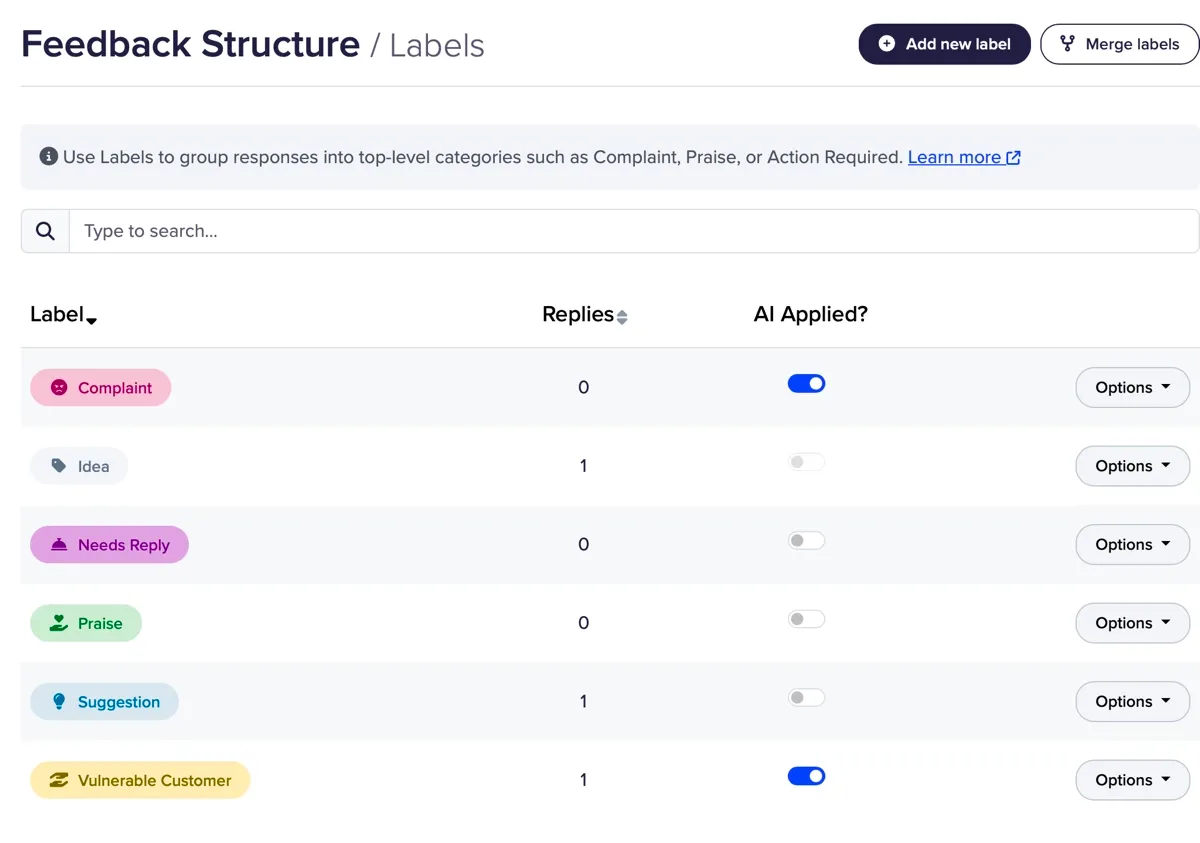Disable AI Applied for Complaint
This screenshot has height=843, width=1200.
(806, 383)
